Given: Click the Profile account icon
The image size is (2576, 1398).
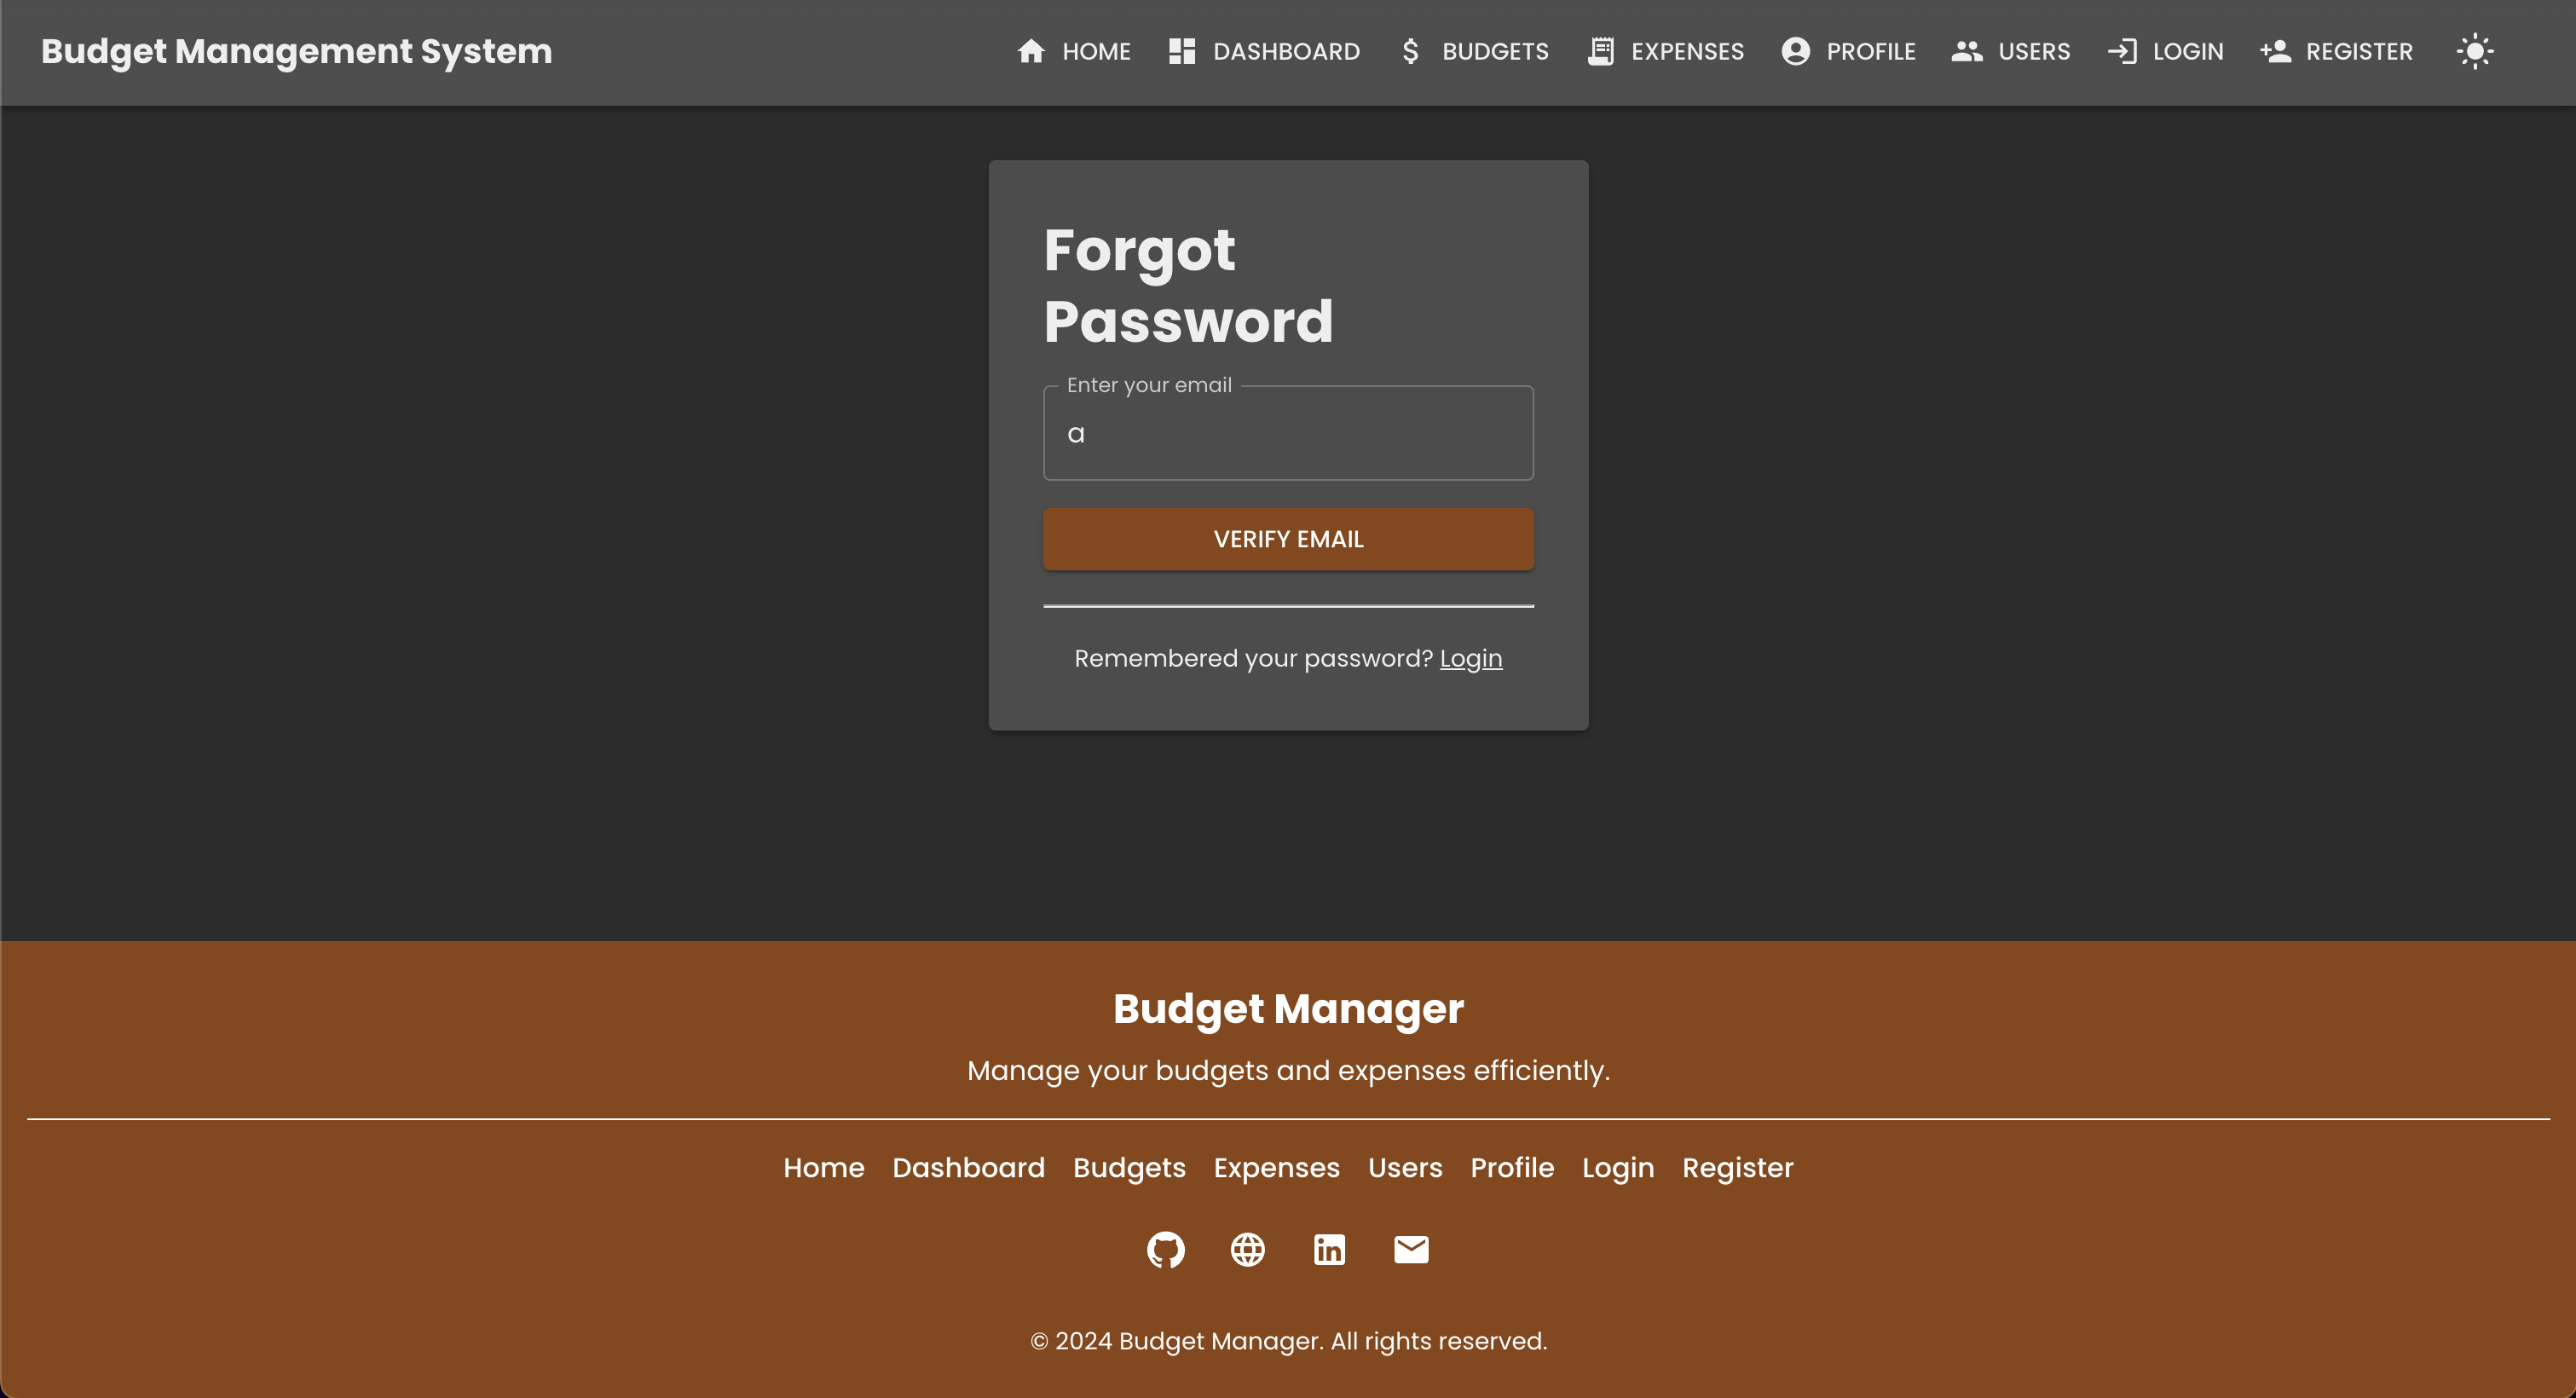Looking at the screenshot, I should 1797,52.
